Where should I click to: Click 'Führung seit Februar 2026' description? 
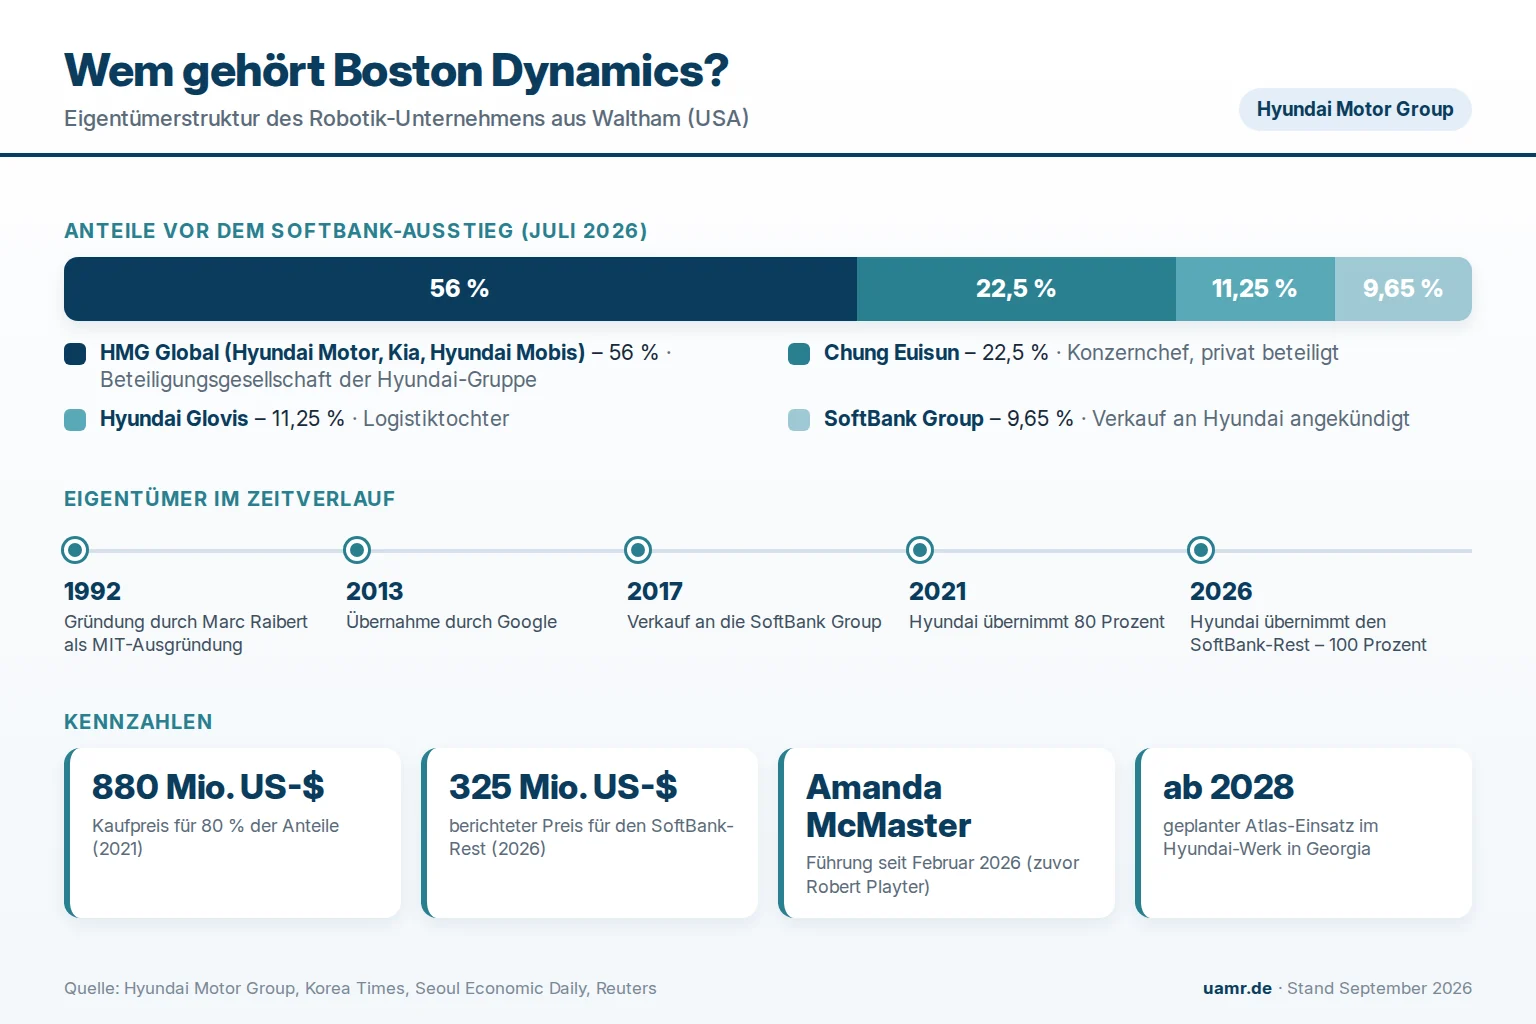coord(943,875)
